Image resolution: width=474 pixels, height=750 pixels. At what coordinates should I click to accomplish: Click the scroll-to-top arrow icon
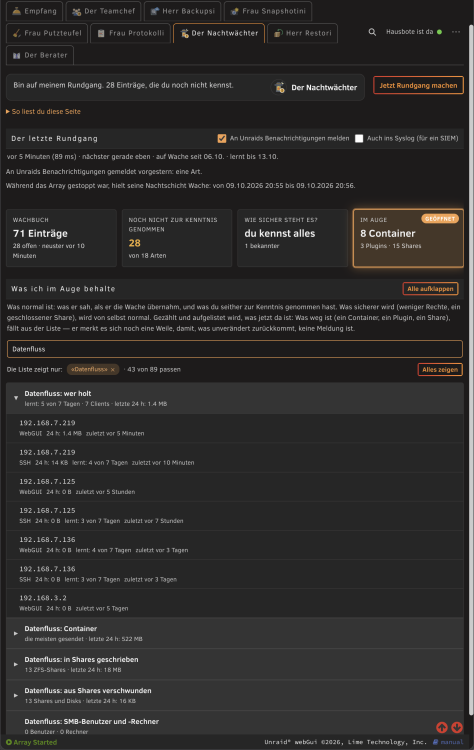442,728
